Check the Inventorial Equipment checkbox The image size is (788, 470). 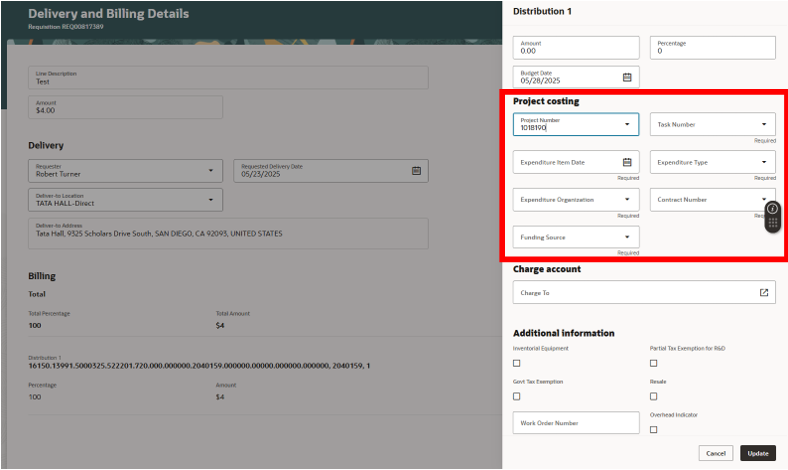click(517, 363)
